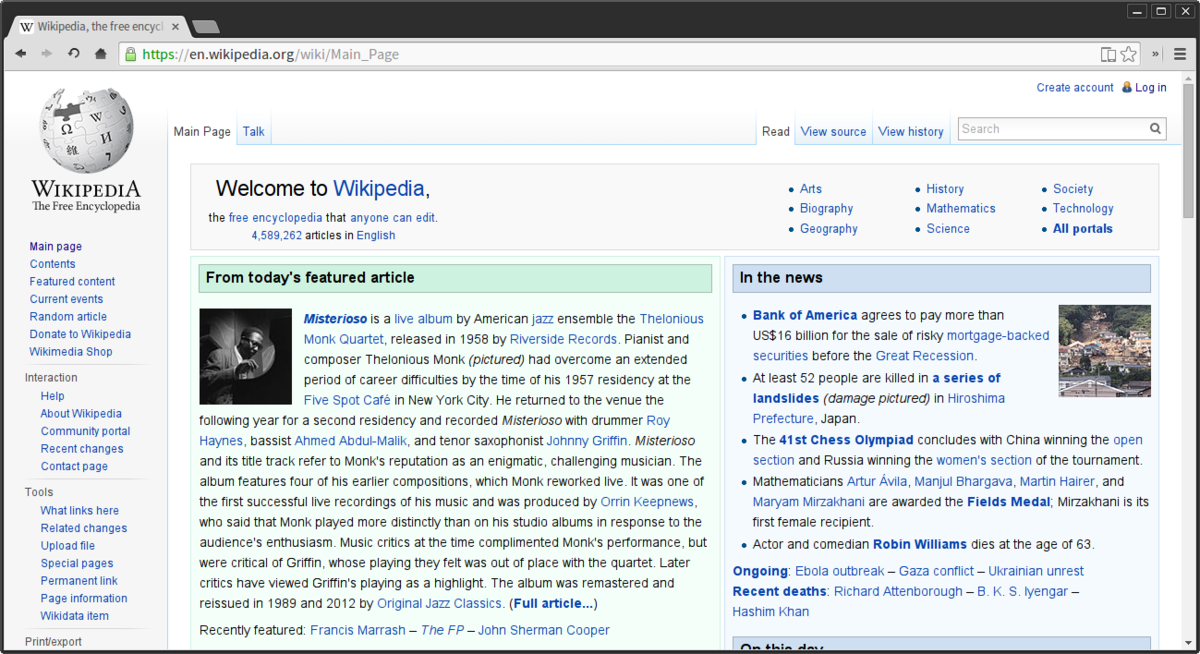
Task: Switch to the Talk tab
Action: (253, 130)
